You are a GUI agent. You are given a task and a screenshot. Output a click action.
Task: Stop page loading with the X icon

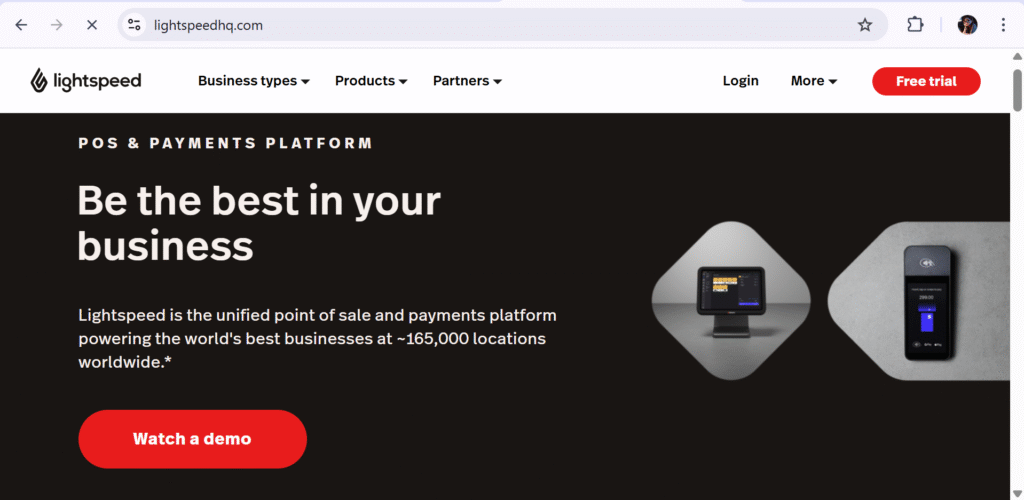click(x=92, y=25)
